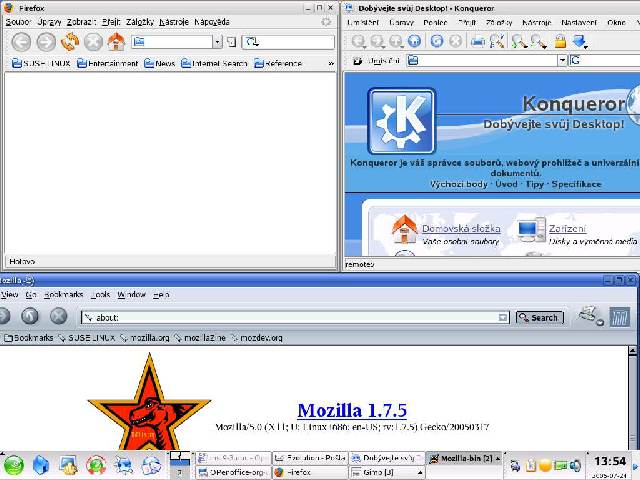640x480 pixels.
Task: Open the Mozilla URL bar history dropdown
Action: click(x=503, y=318)
